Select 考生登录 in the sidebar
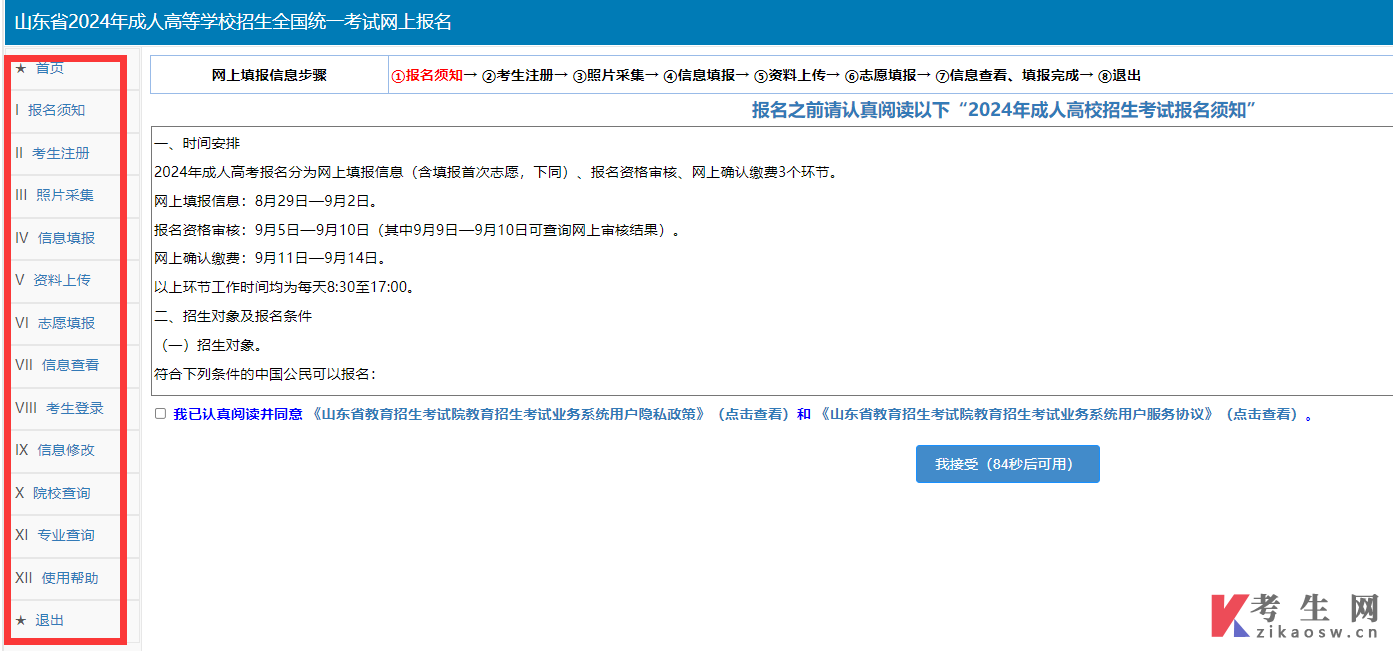Screen dimensions: 1393x651 click(74, 408)
